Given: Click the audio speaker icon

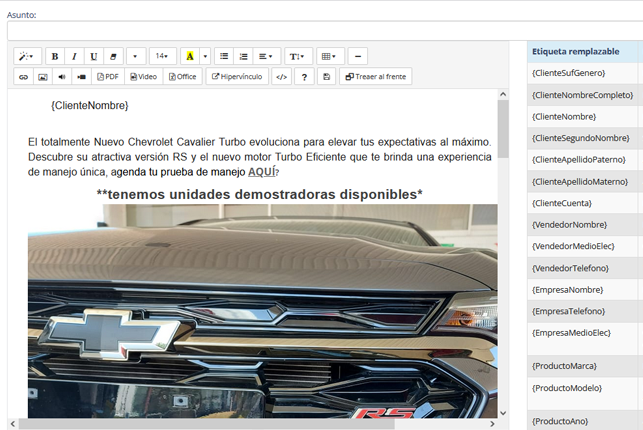Looking at the screenshot, I should click(62, 77).
